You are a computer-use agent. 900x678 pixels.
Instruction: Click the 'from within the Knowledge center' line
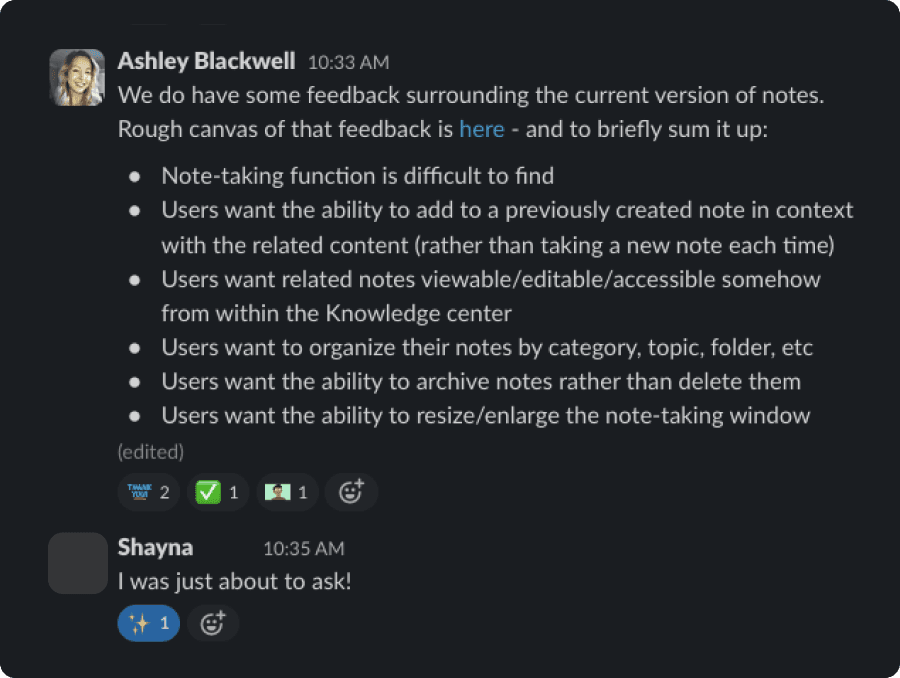point(336,313)
